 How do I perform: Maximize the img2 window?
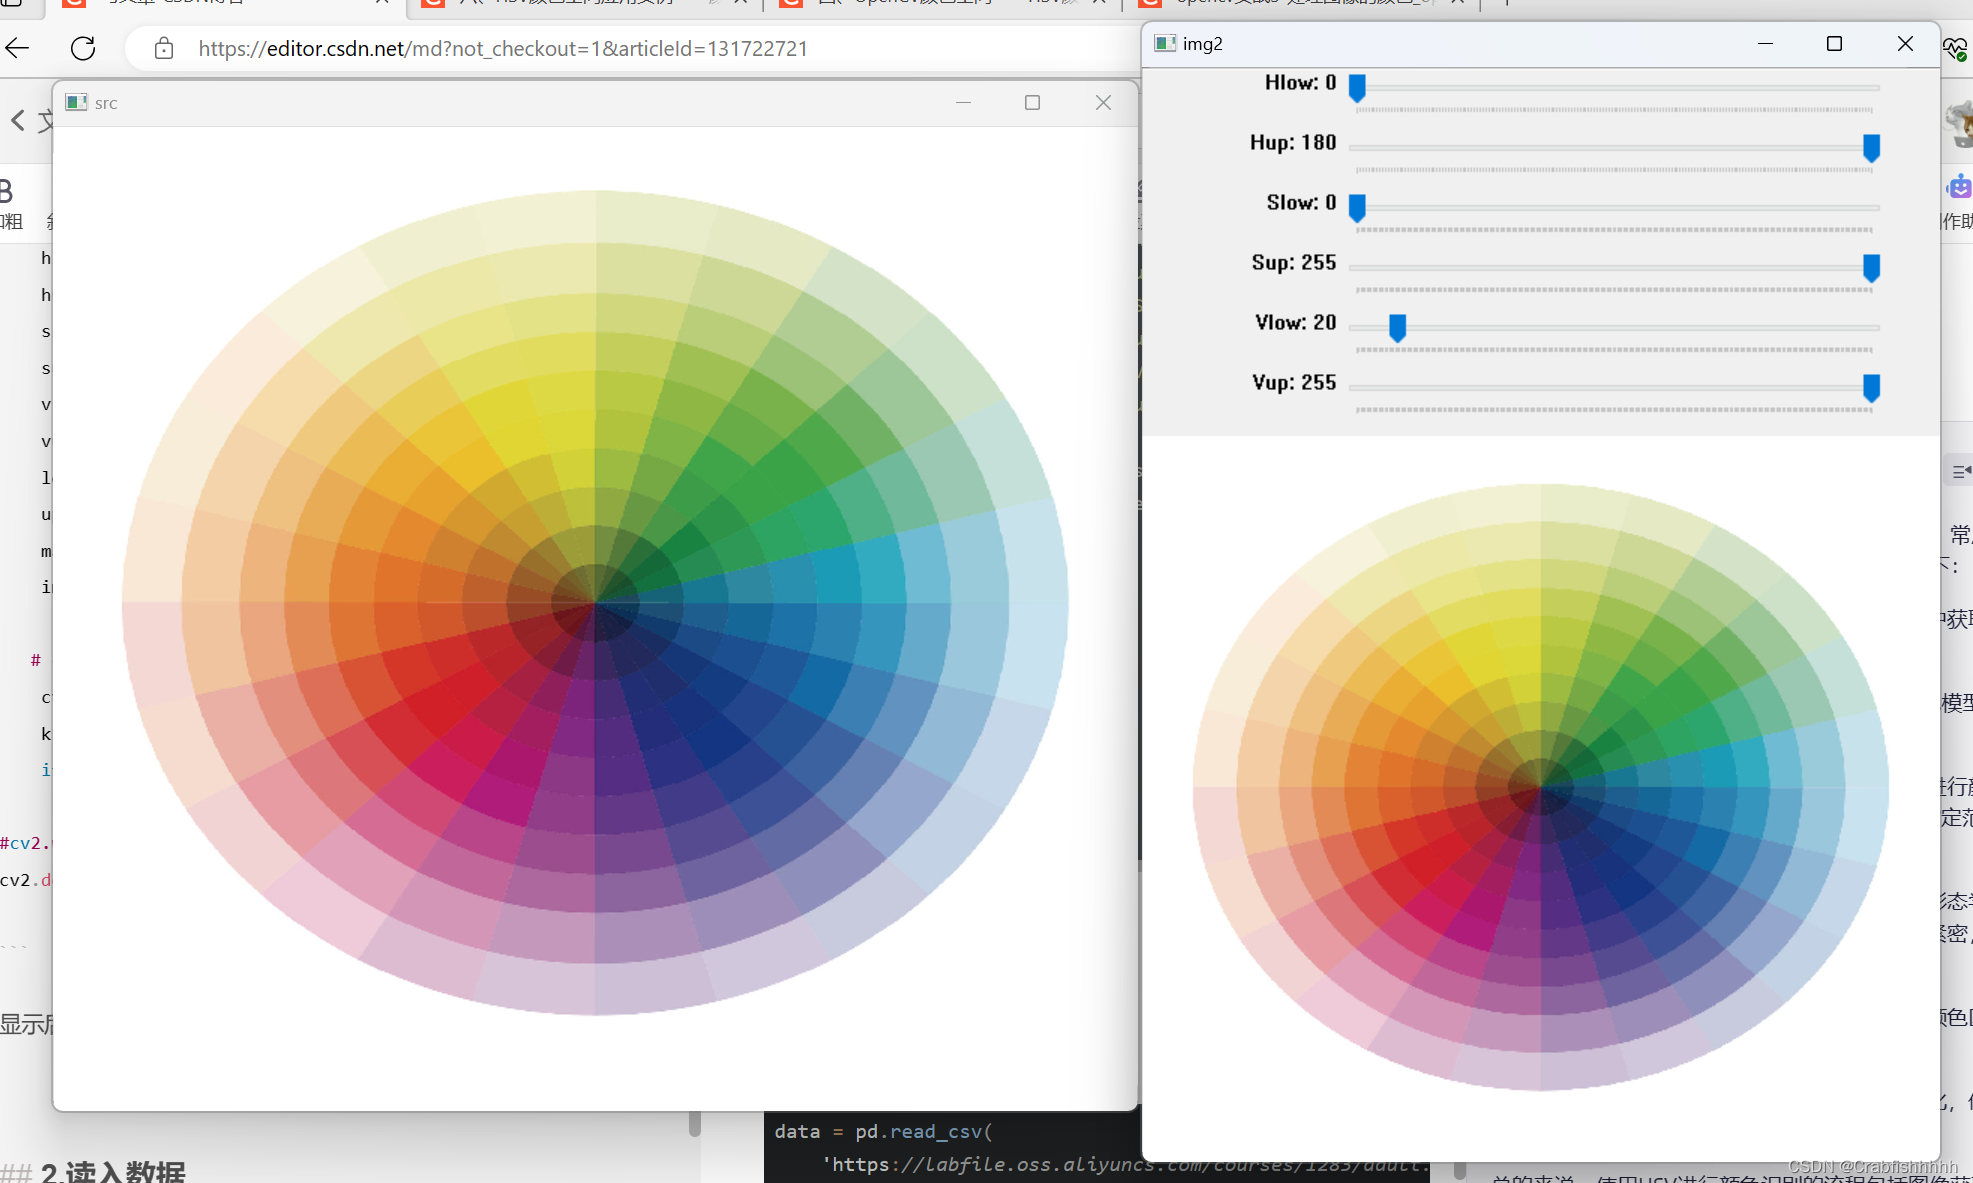[x=1834, y=44]
